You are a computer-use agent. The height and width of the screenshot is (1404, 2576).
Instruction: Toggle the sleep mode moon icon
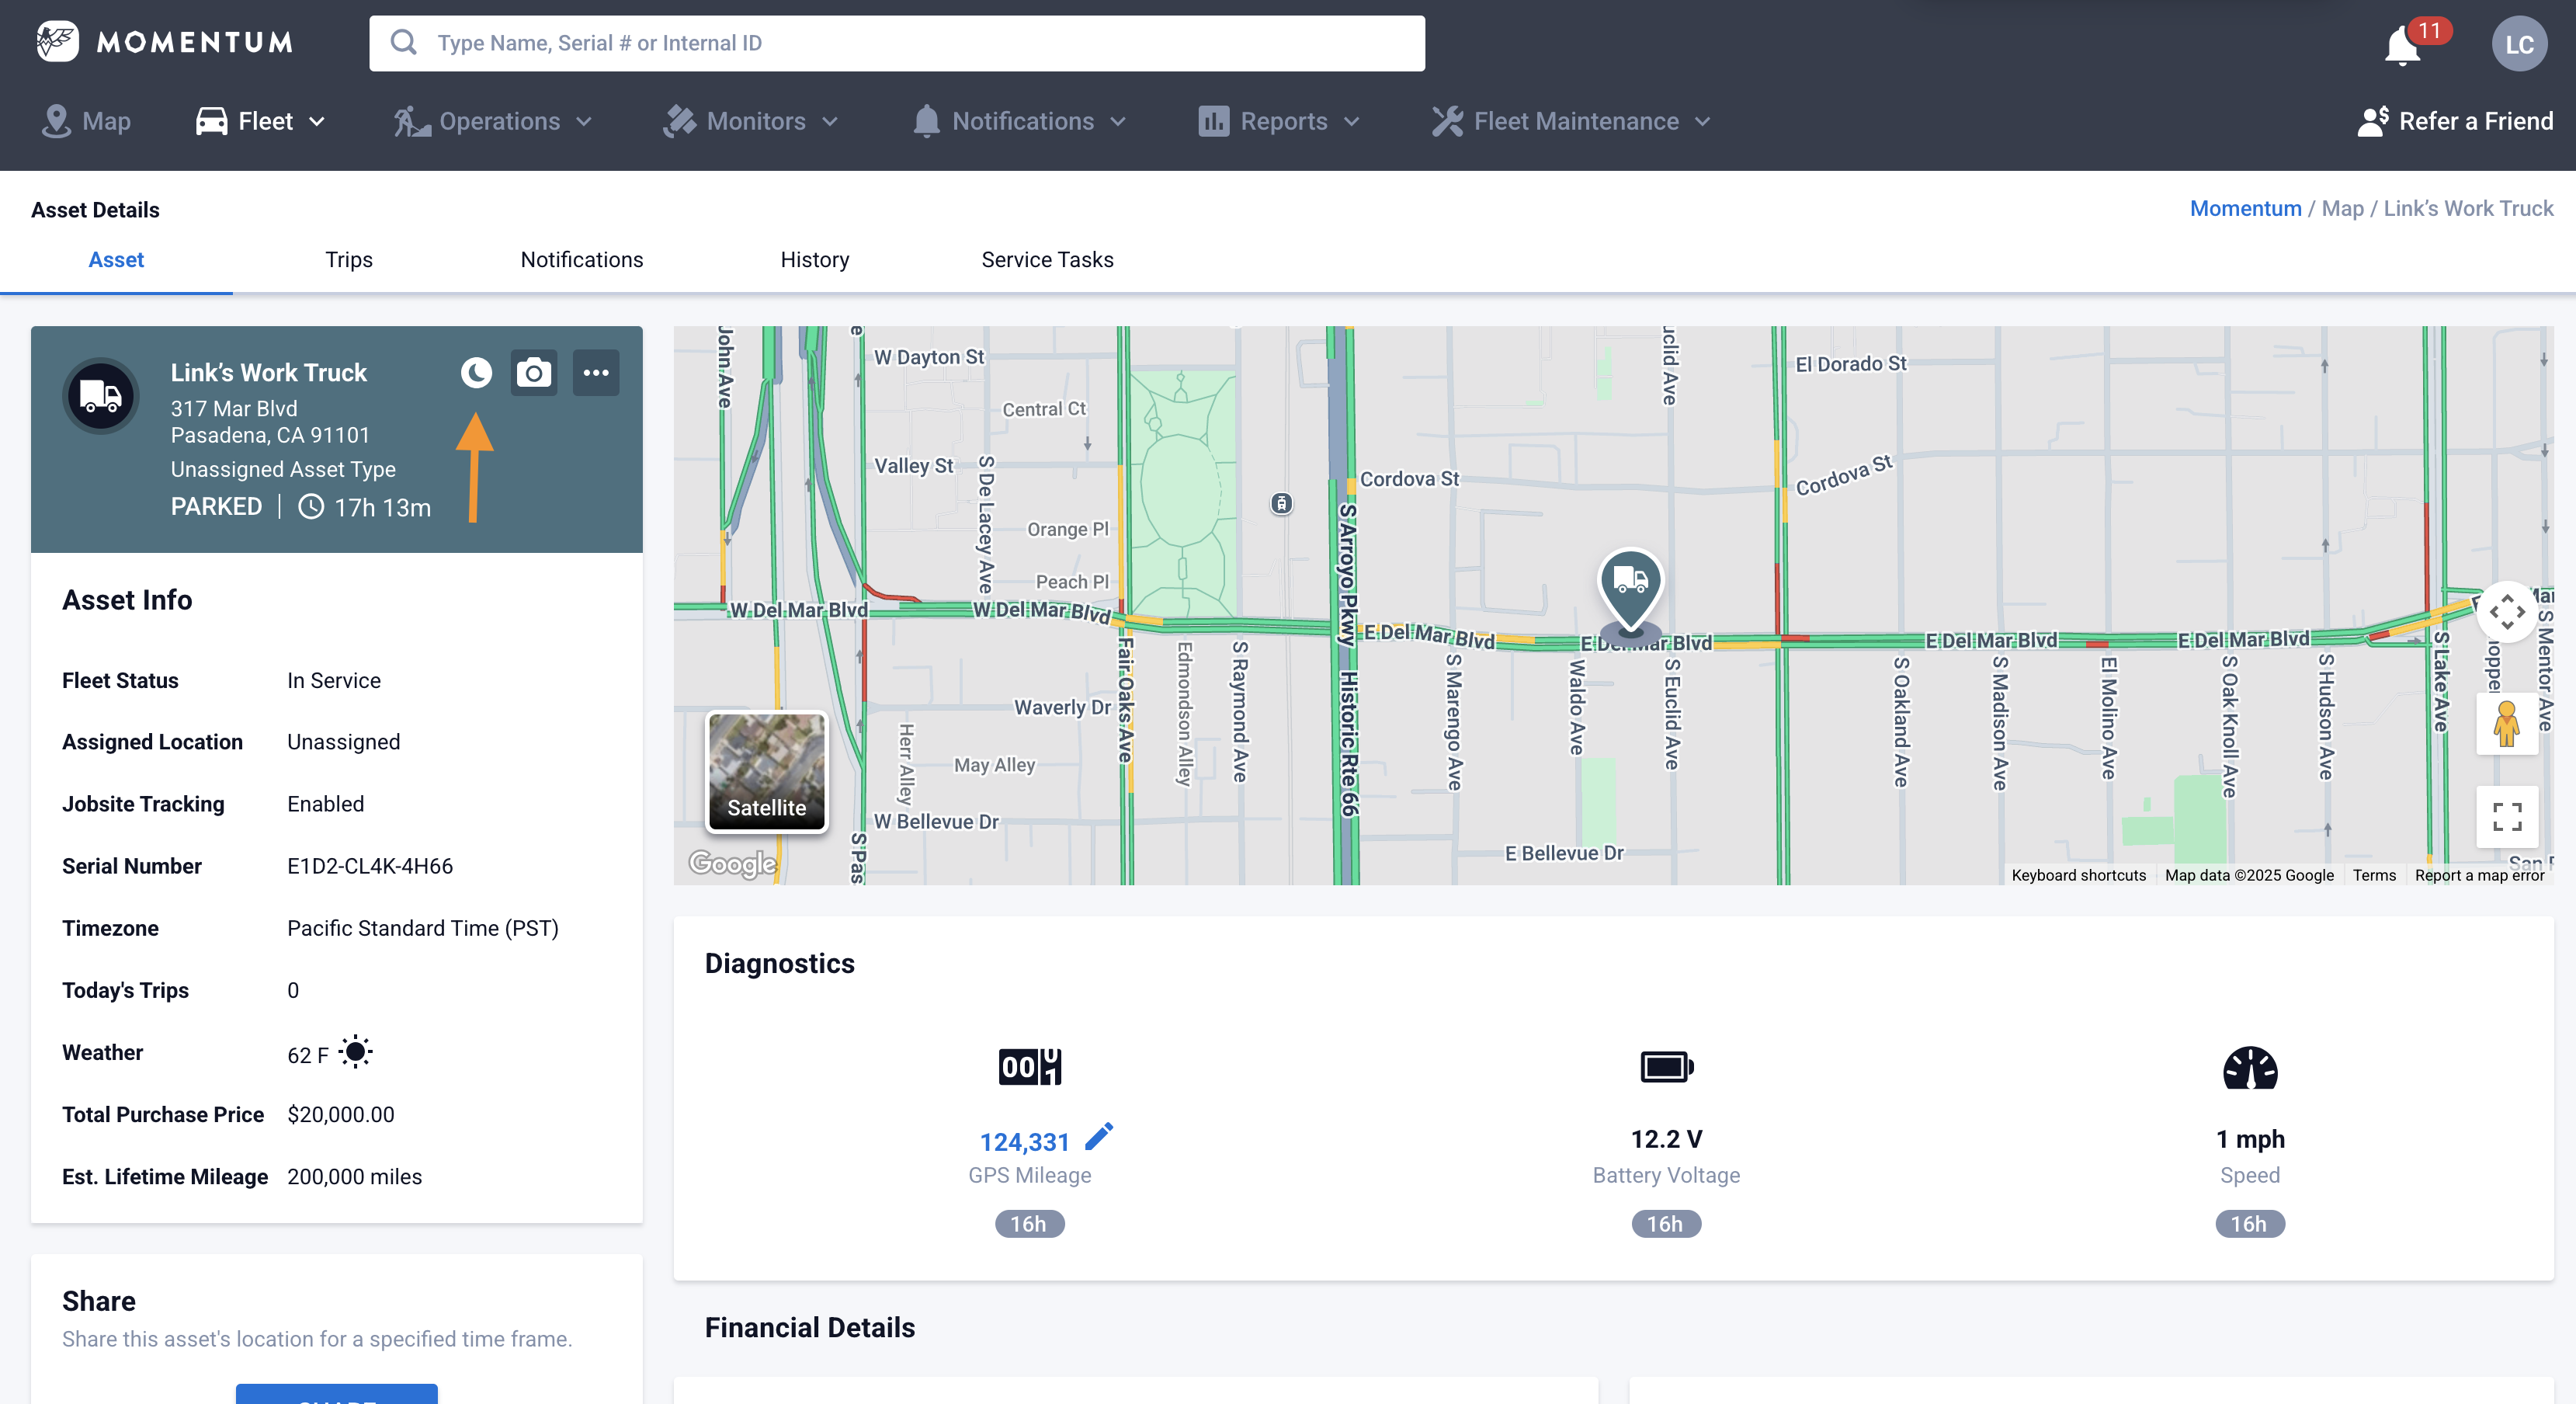[476, 373]
